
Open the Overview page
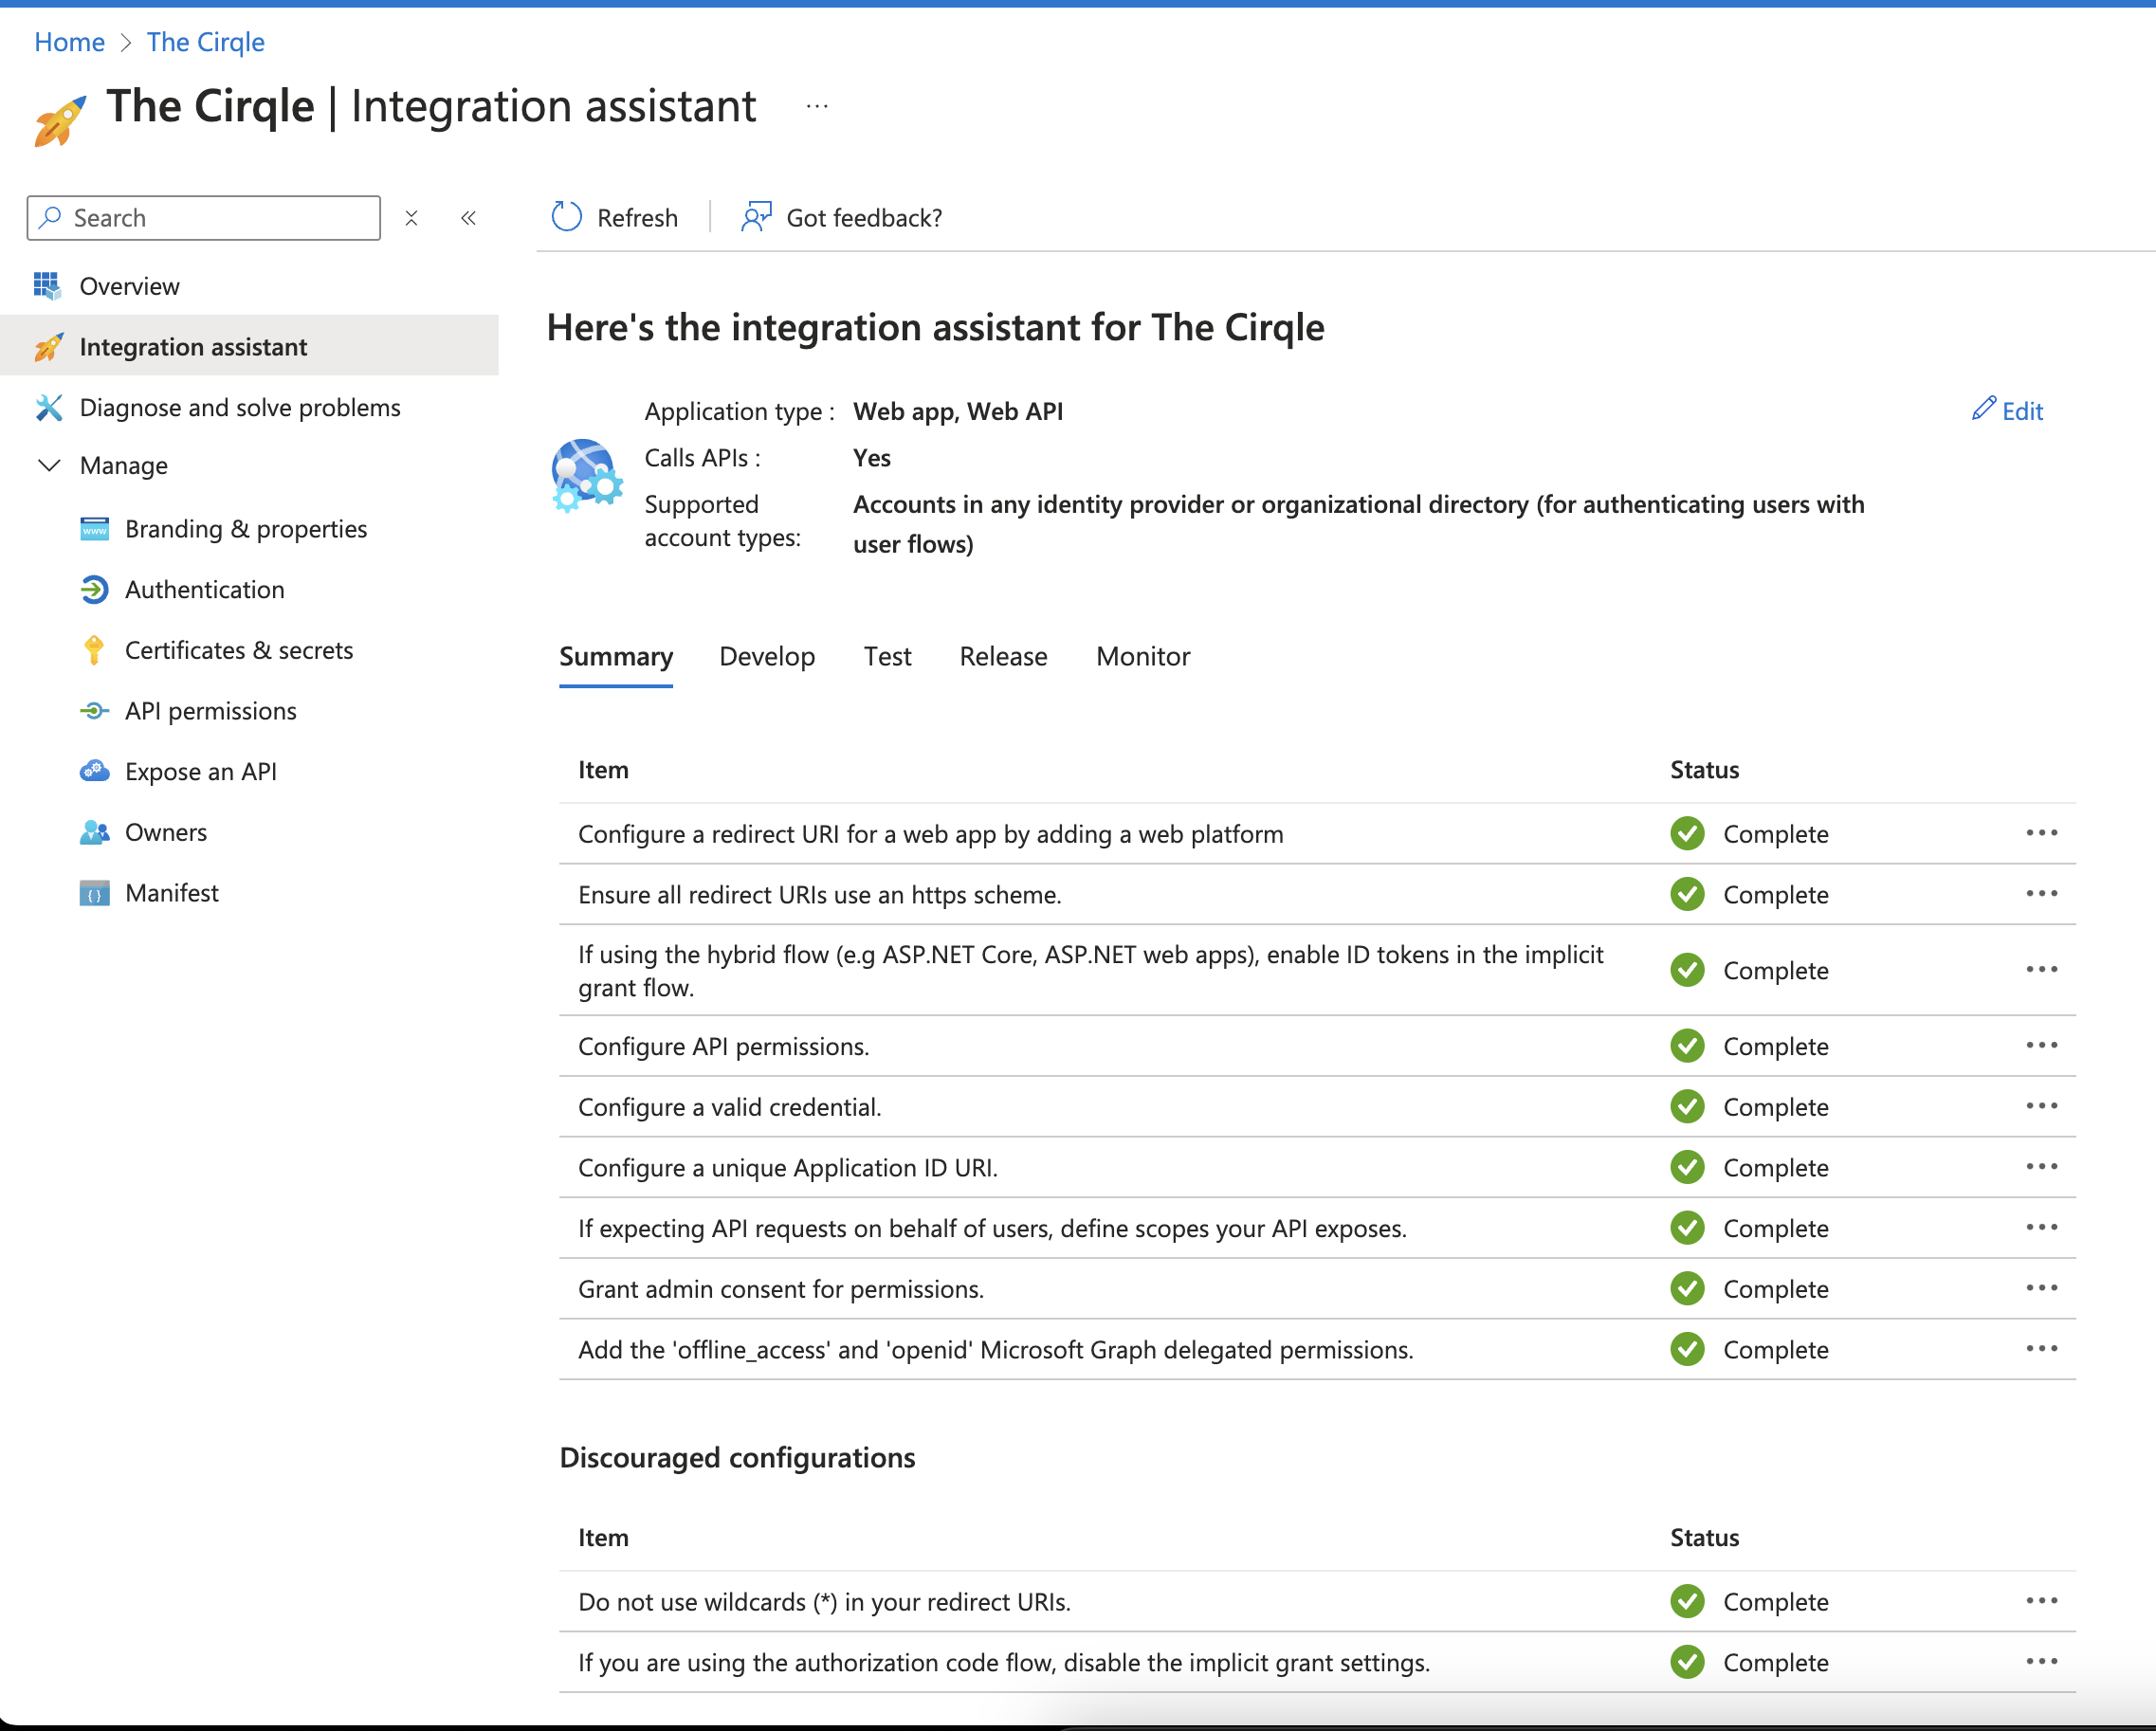tap(129, 286)
